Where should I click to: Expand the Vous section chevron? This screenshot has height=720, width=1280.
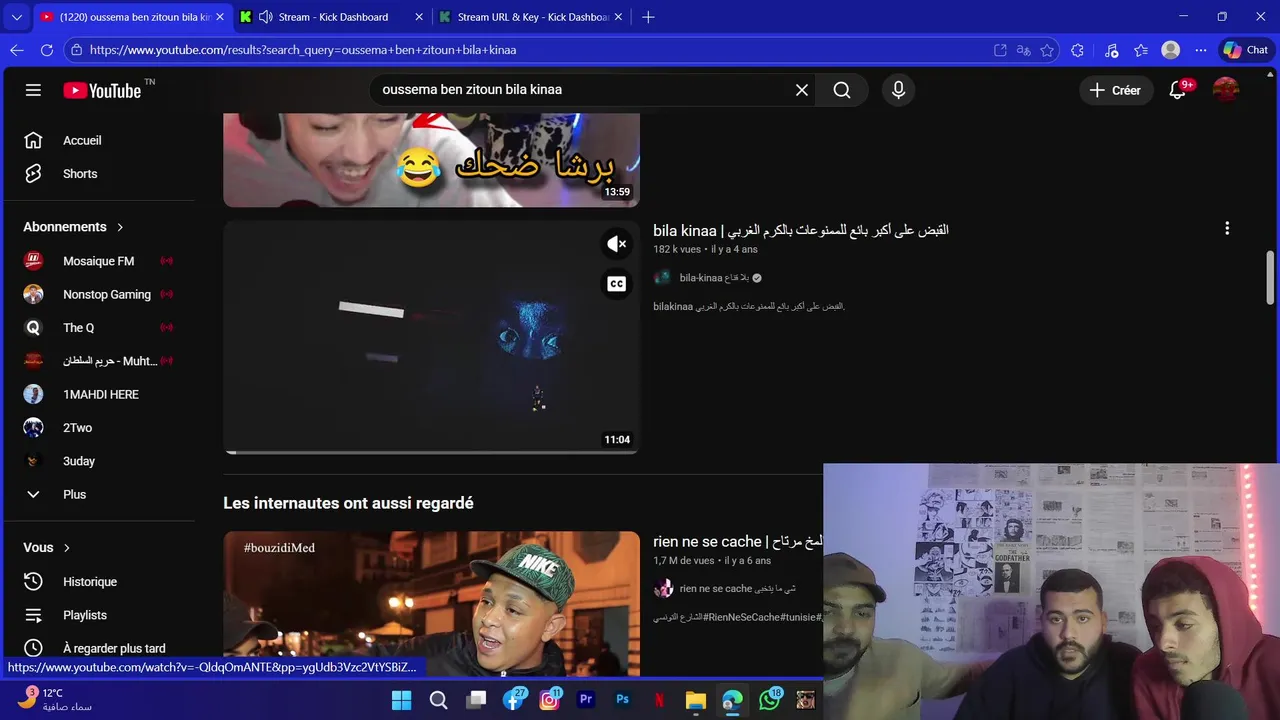pos(67,548)
